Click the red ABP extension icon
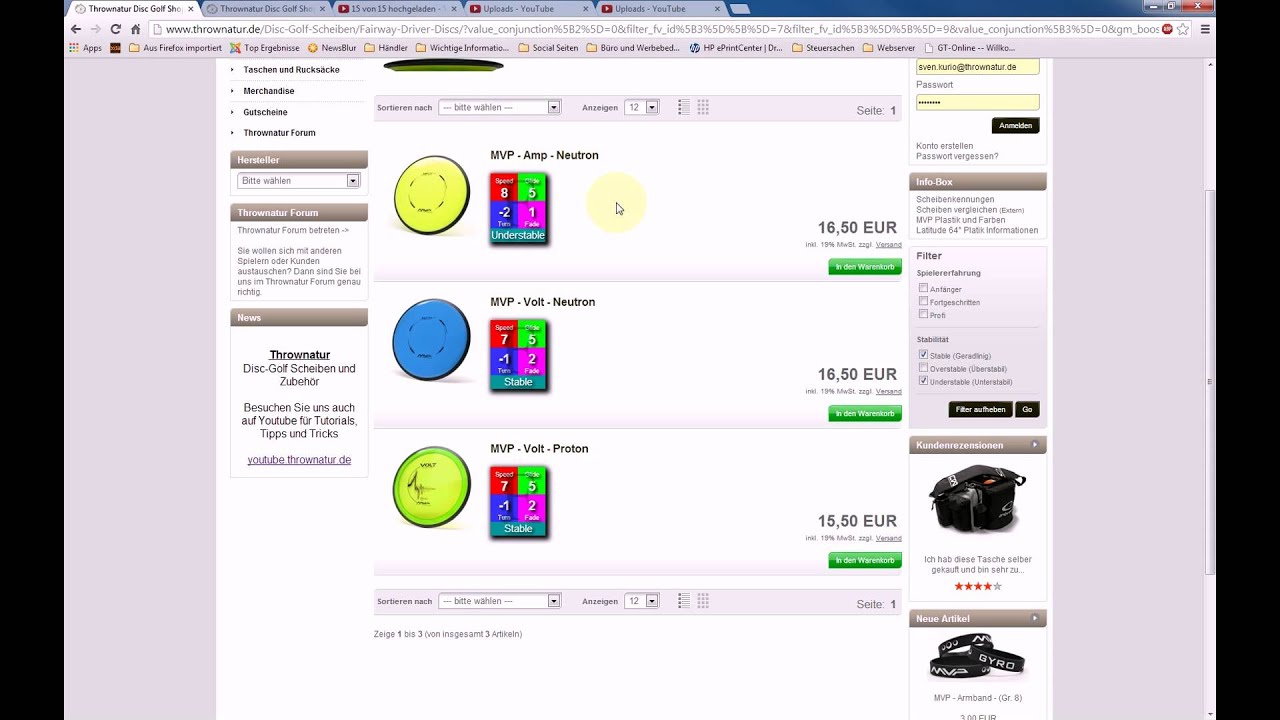Viewport: 1280px width, 720px height. [1167, 29]
